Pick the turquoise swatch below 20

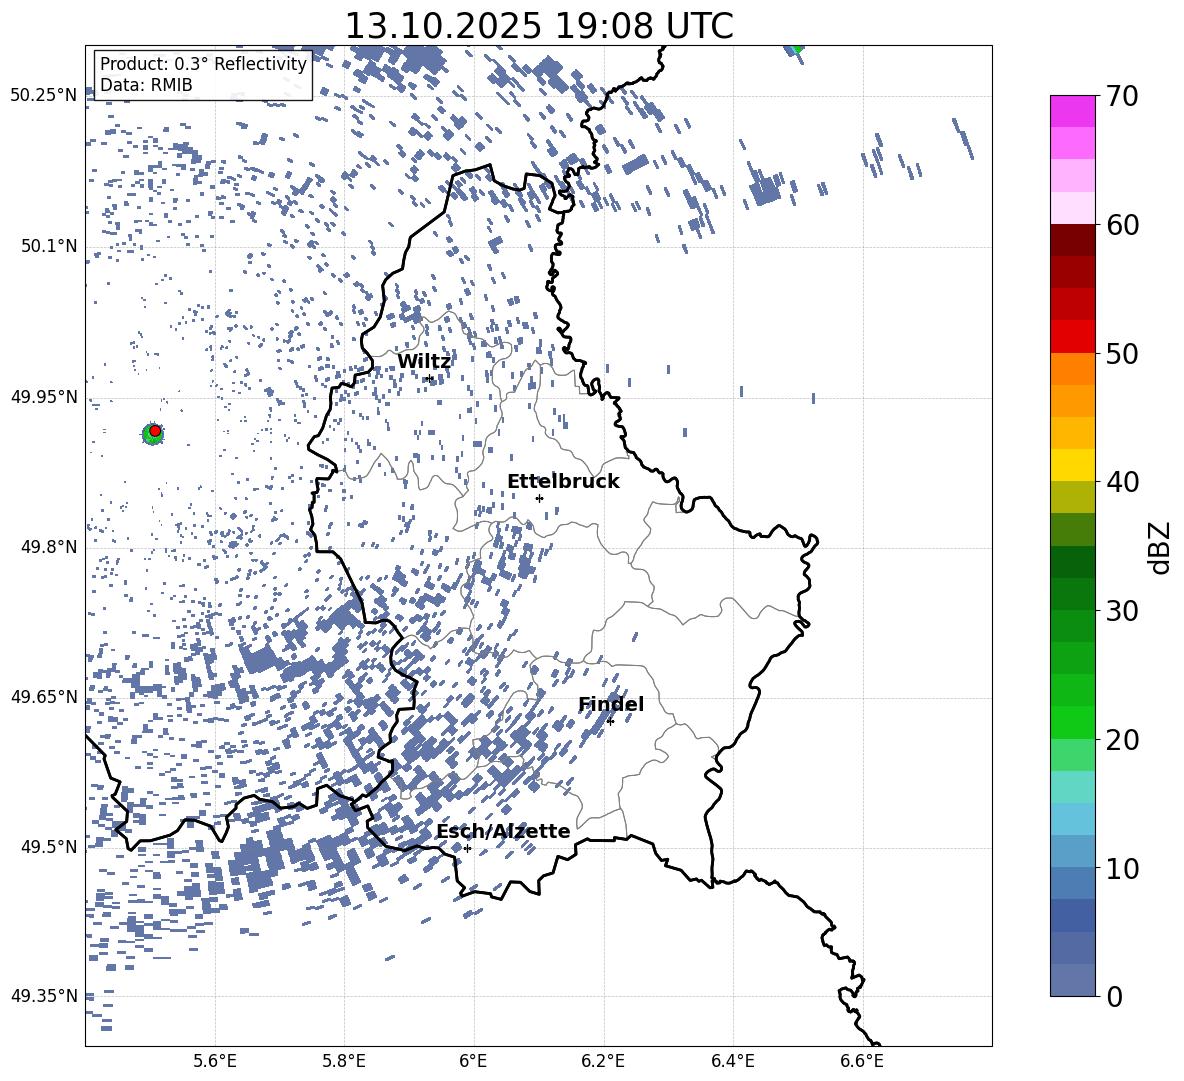[x=1073, y=787]
